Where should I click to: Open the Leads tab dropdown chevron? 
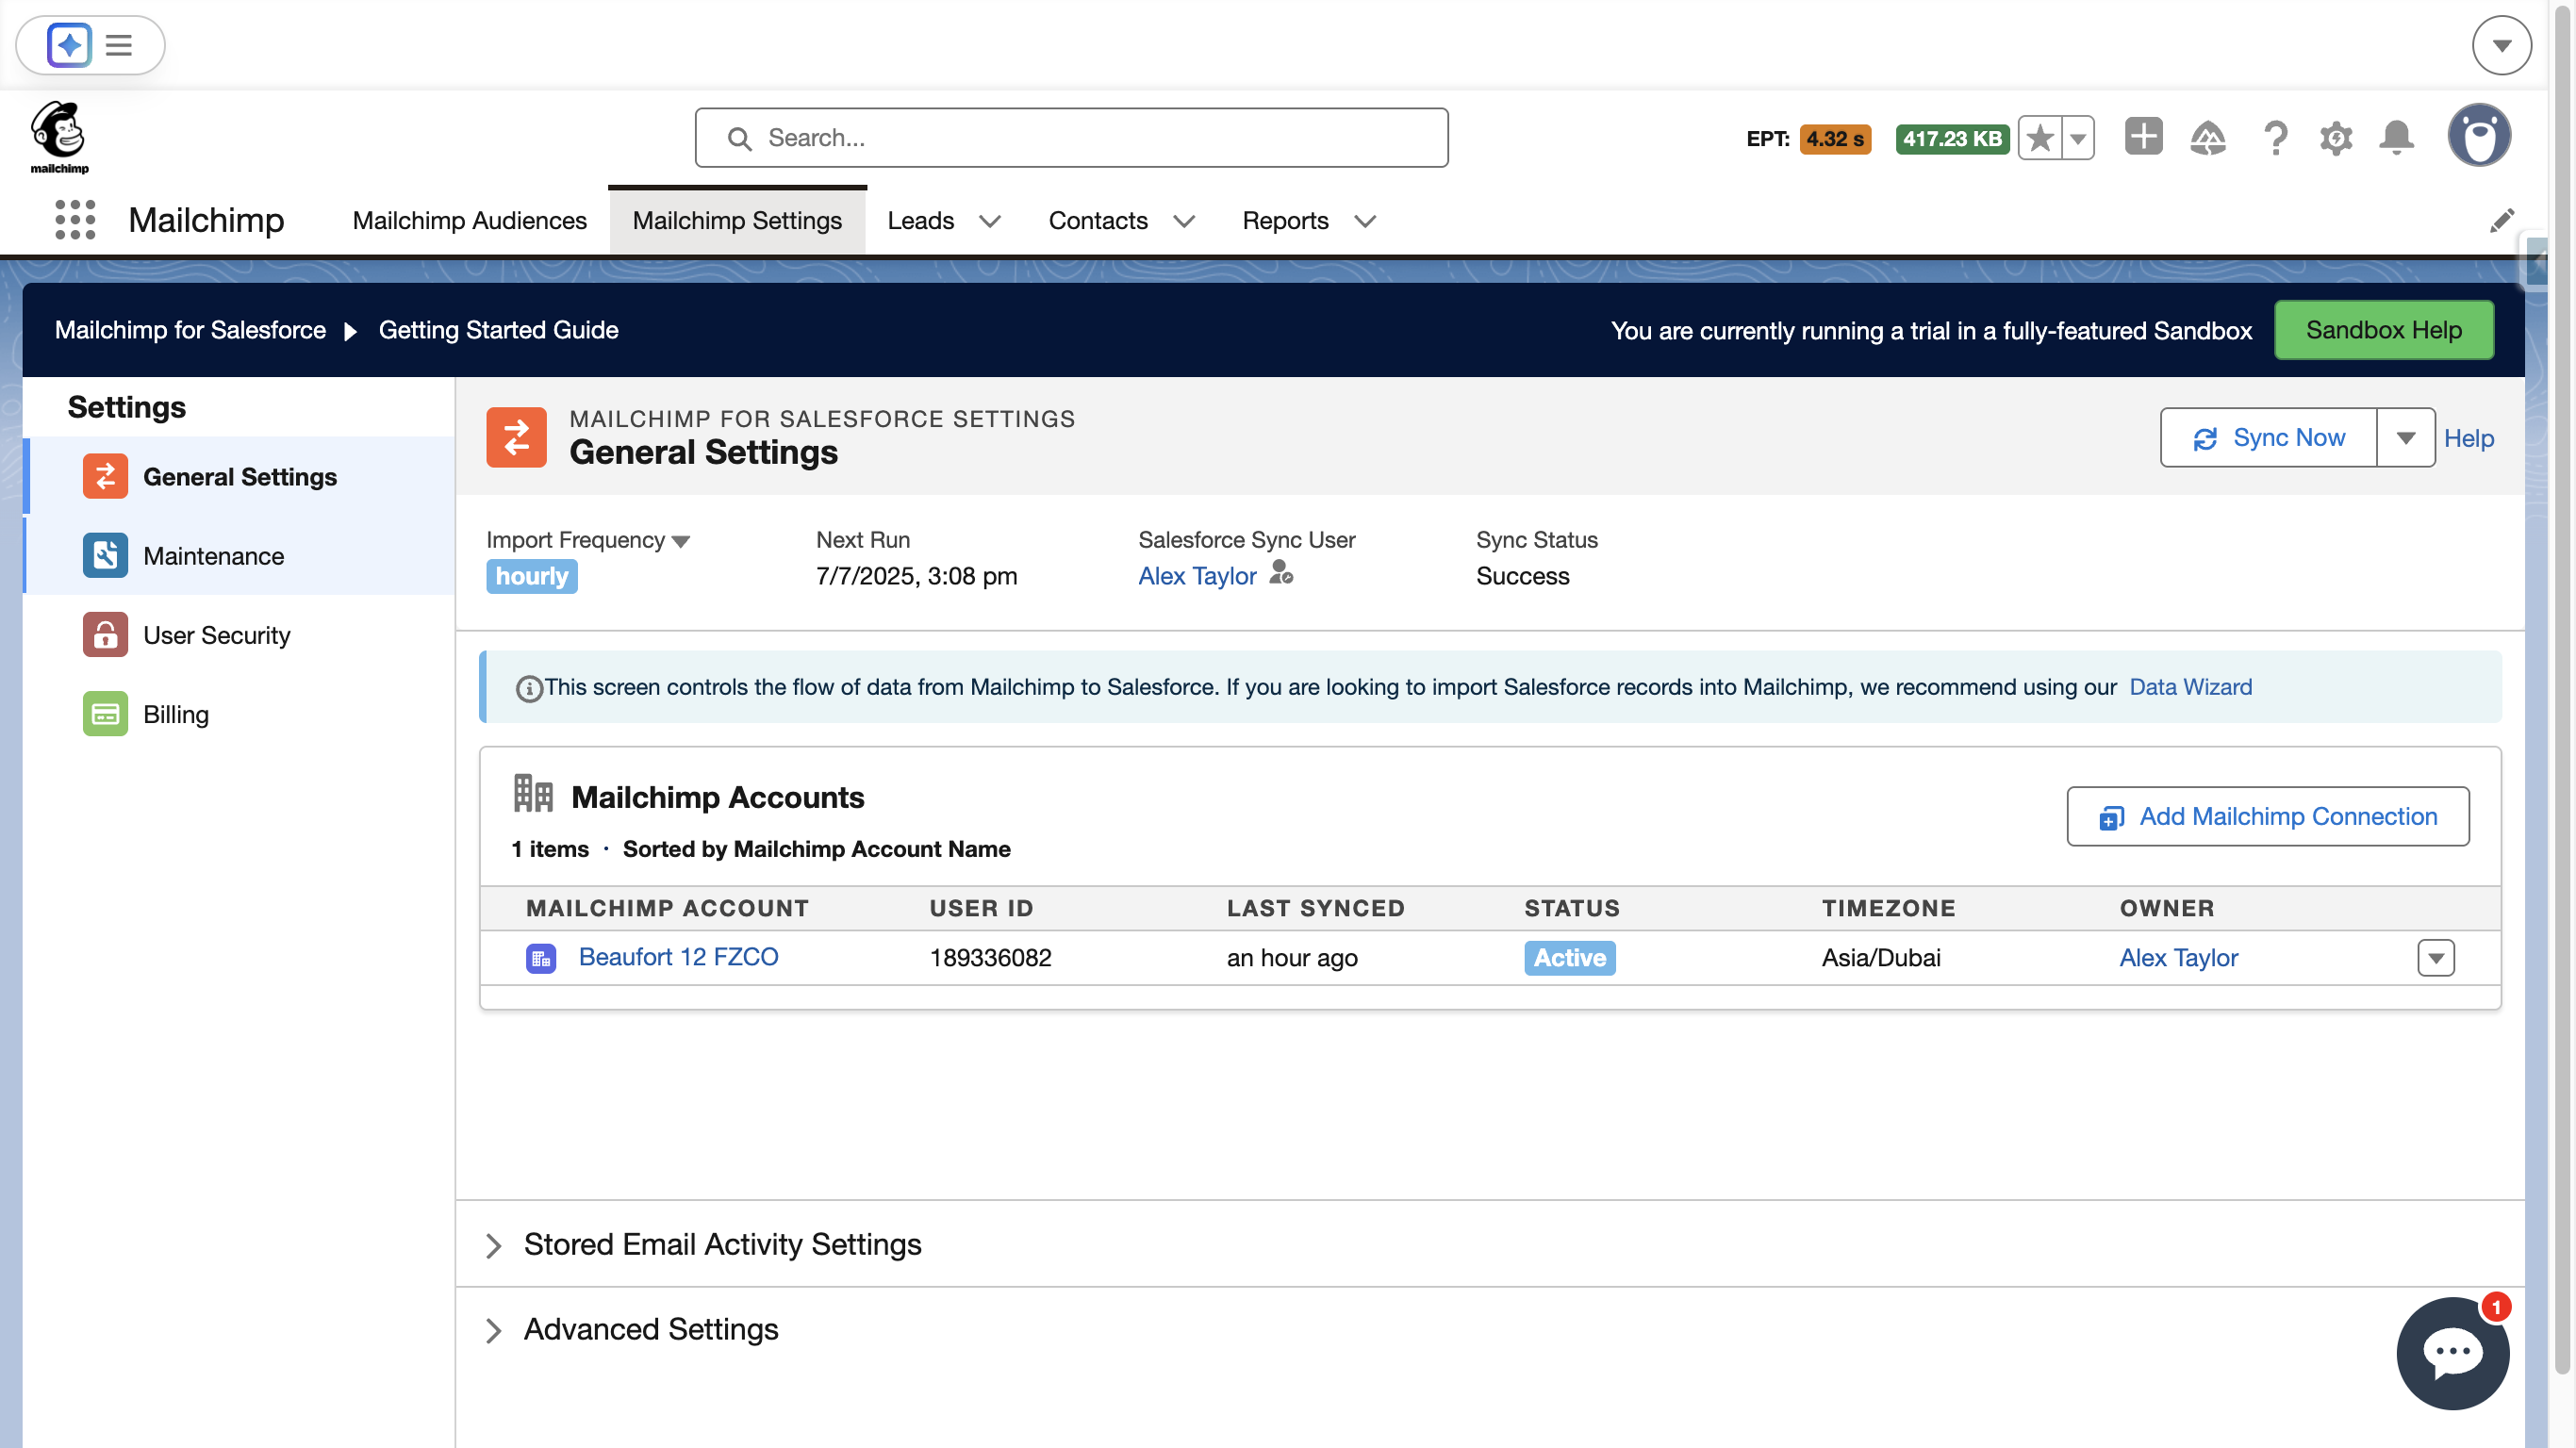point(990,221)
